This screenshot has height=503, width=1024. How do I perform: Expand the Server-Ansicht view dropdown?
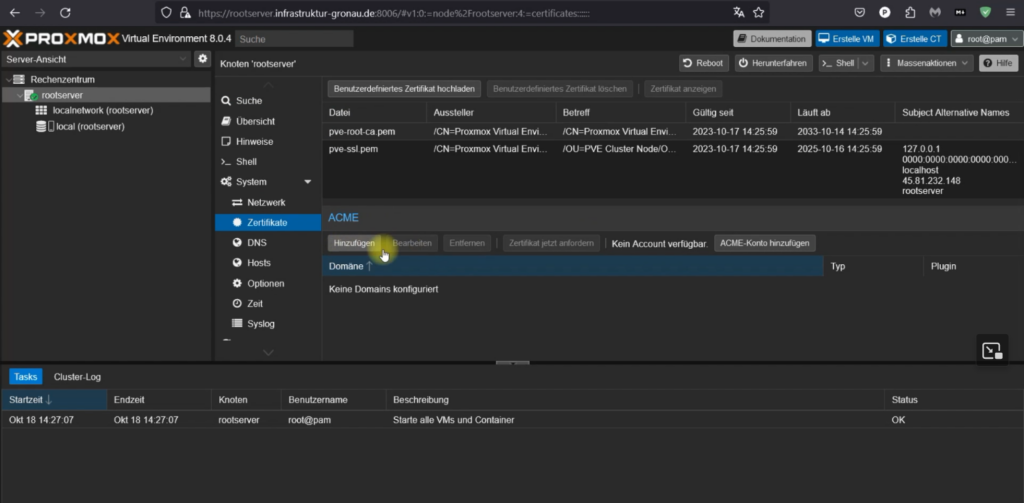coord(182,59)
